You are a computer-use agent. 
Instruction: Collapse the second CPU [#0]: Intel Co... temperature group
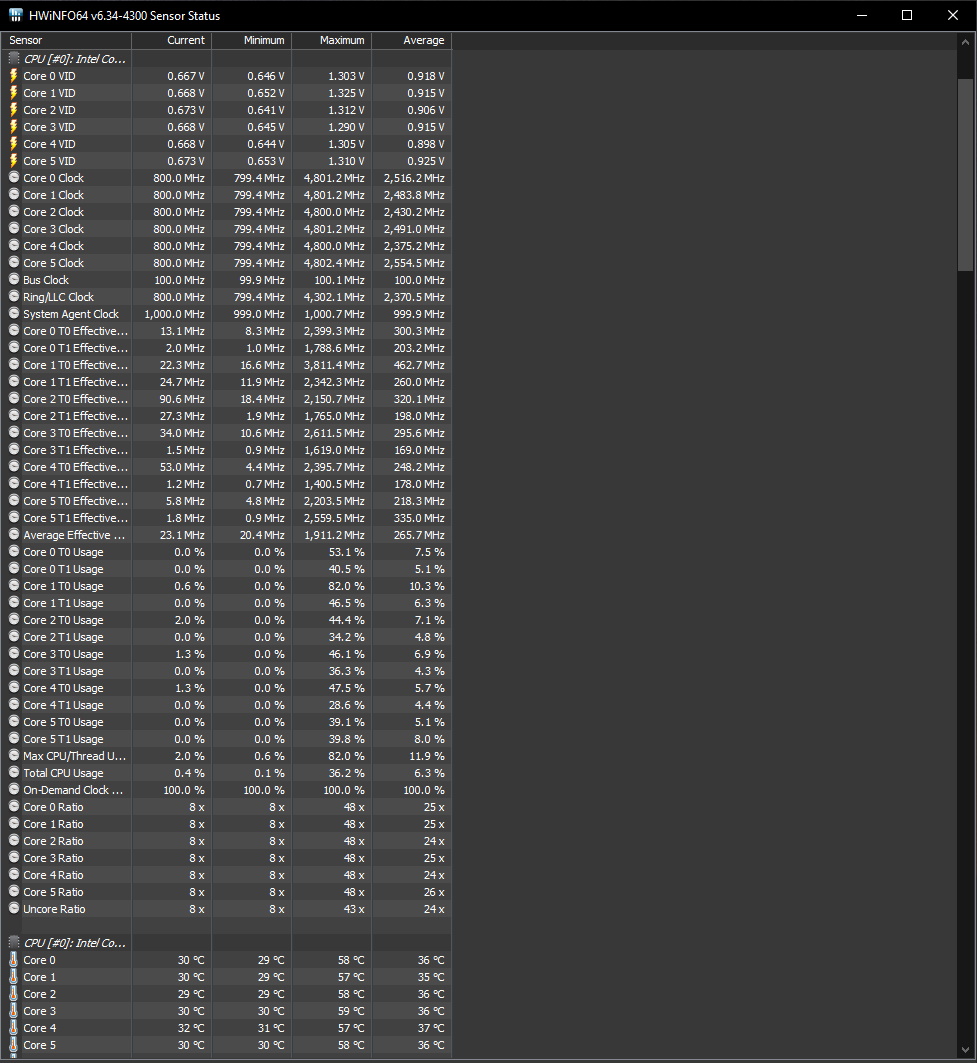(75, 943)
